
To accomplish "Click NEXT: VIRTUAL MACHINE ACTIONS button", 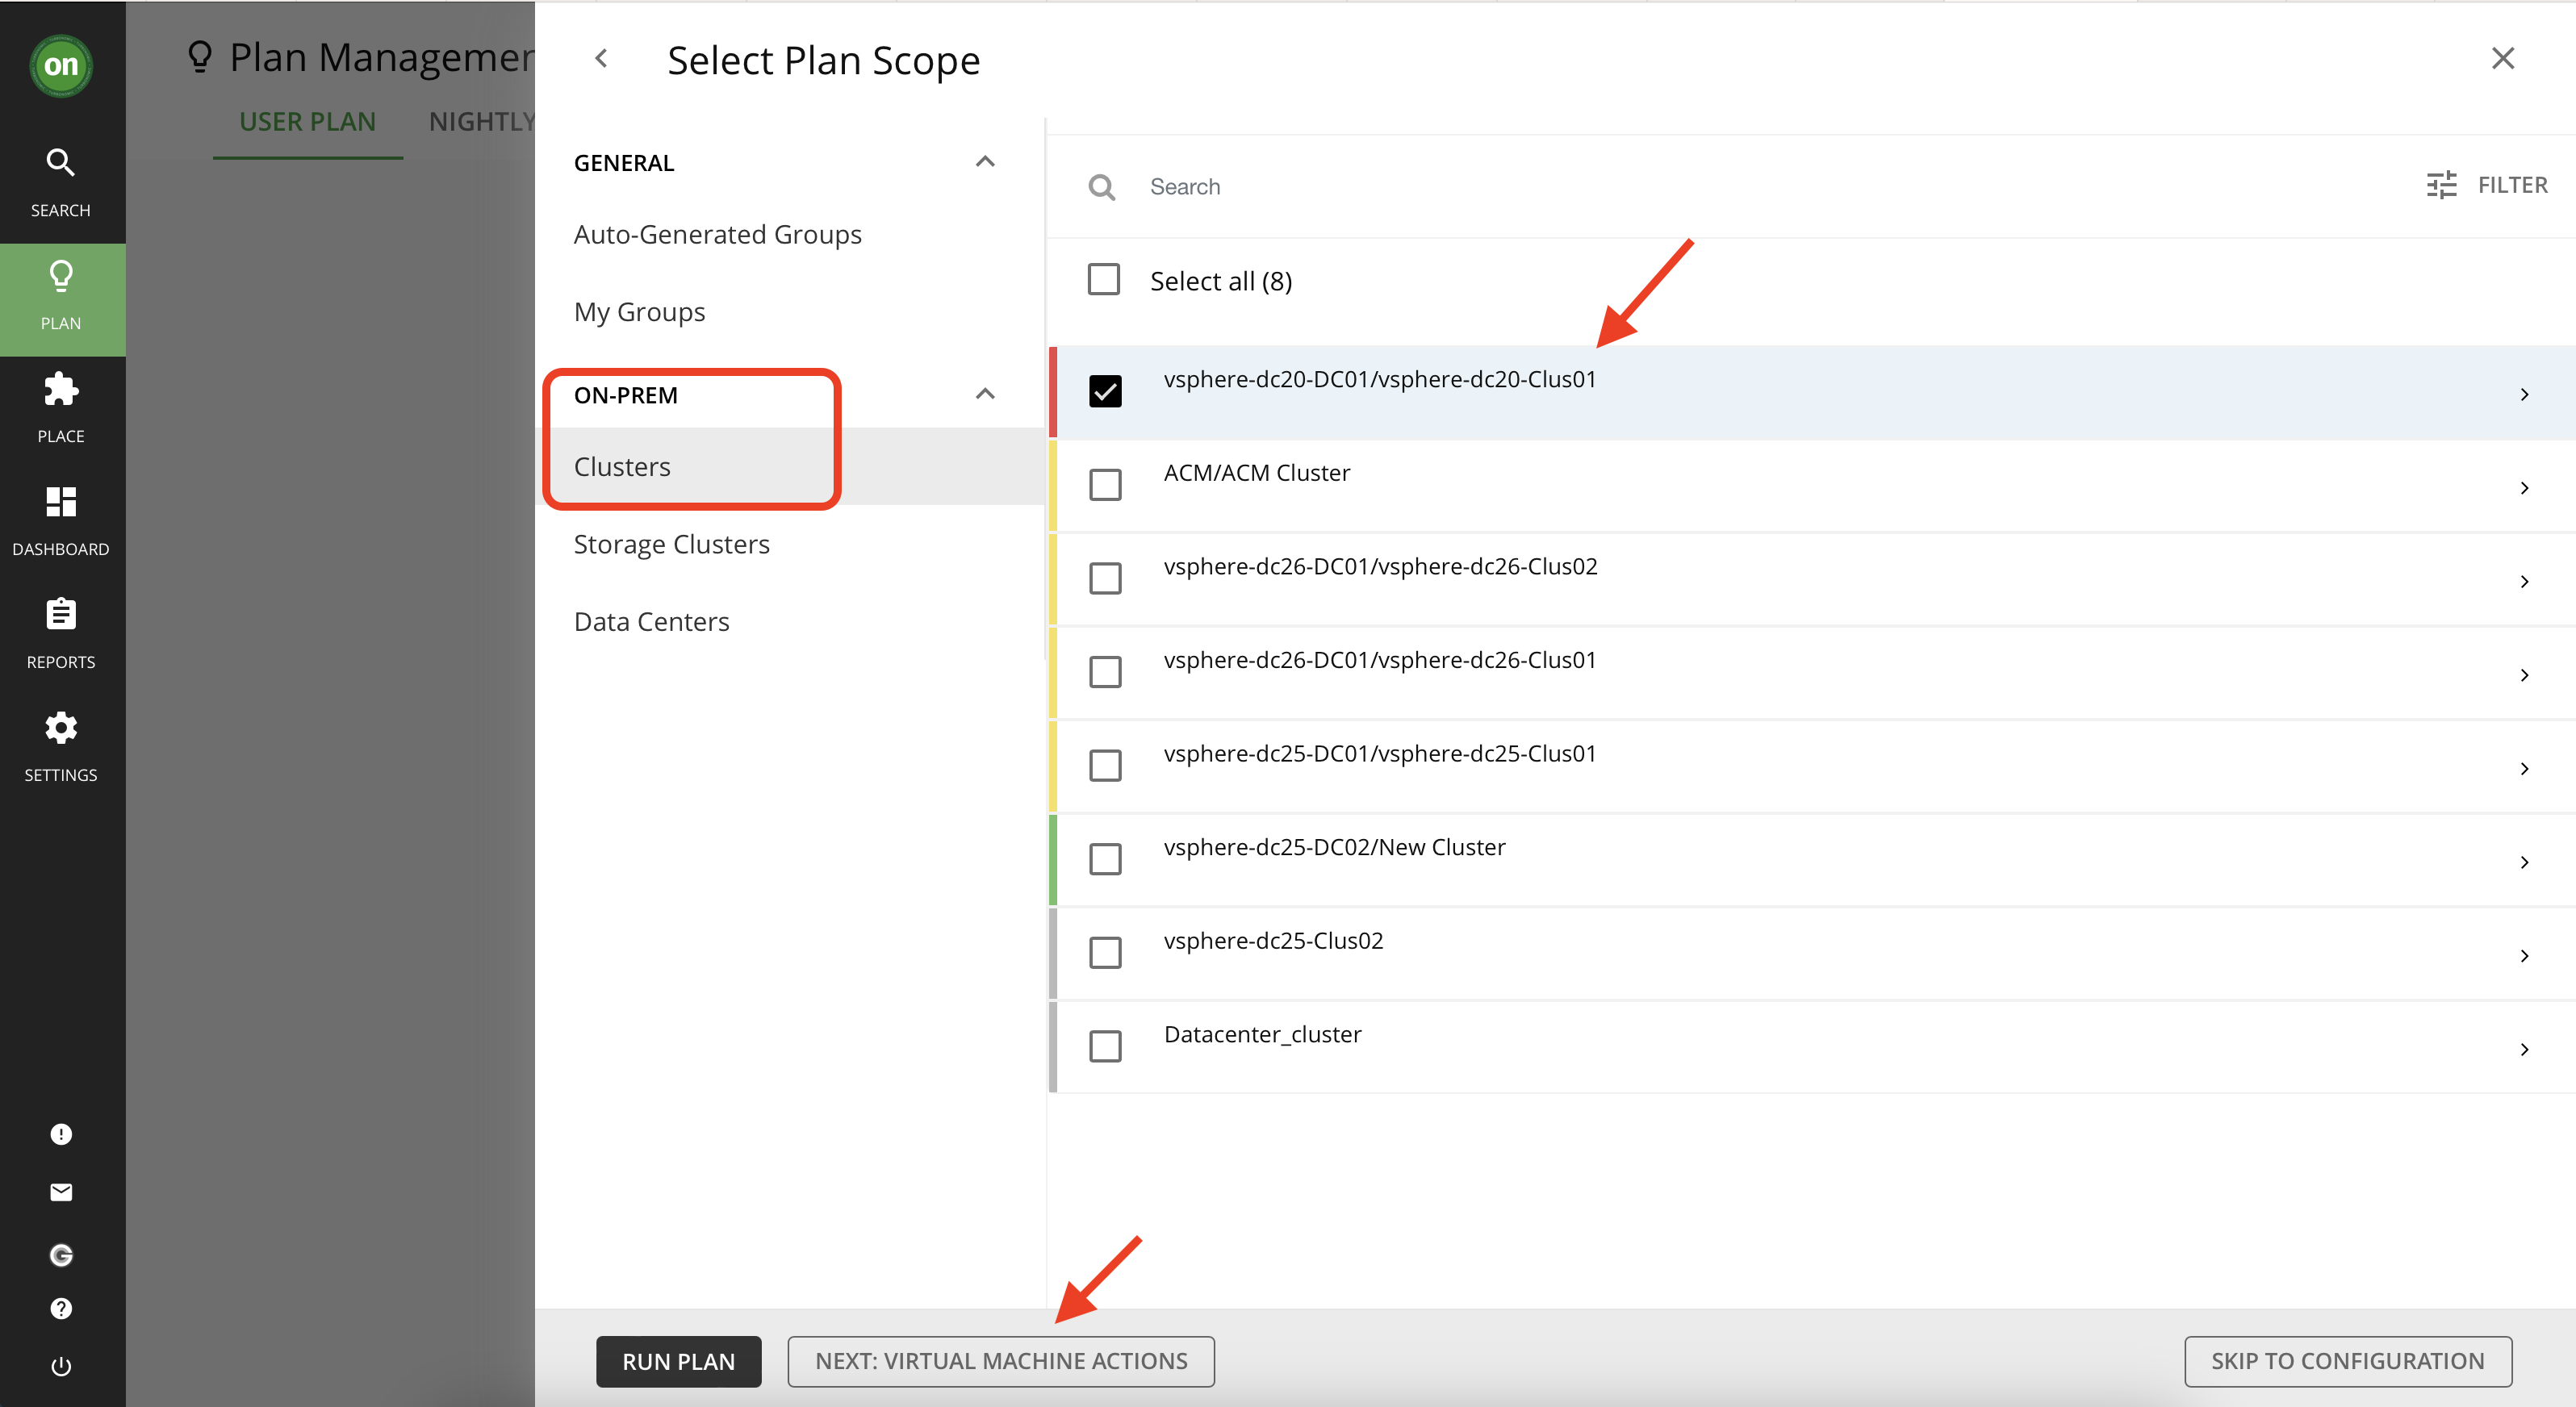I will 1001,1361.
